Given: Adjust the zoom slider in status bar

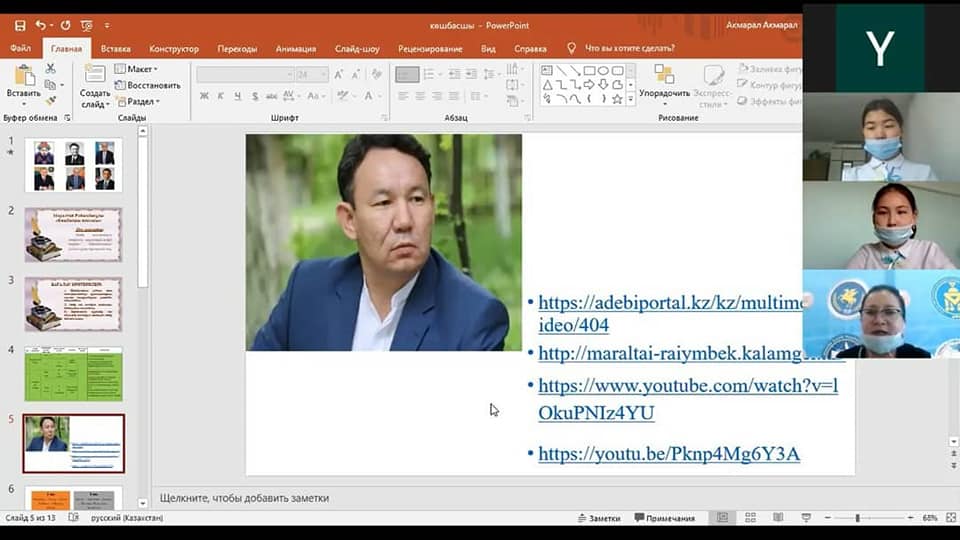Looking at the screenshot, I should pos(858,518).
